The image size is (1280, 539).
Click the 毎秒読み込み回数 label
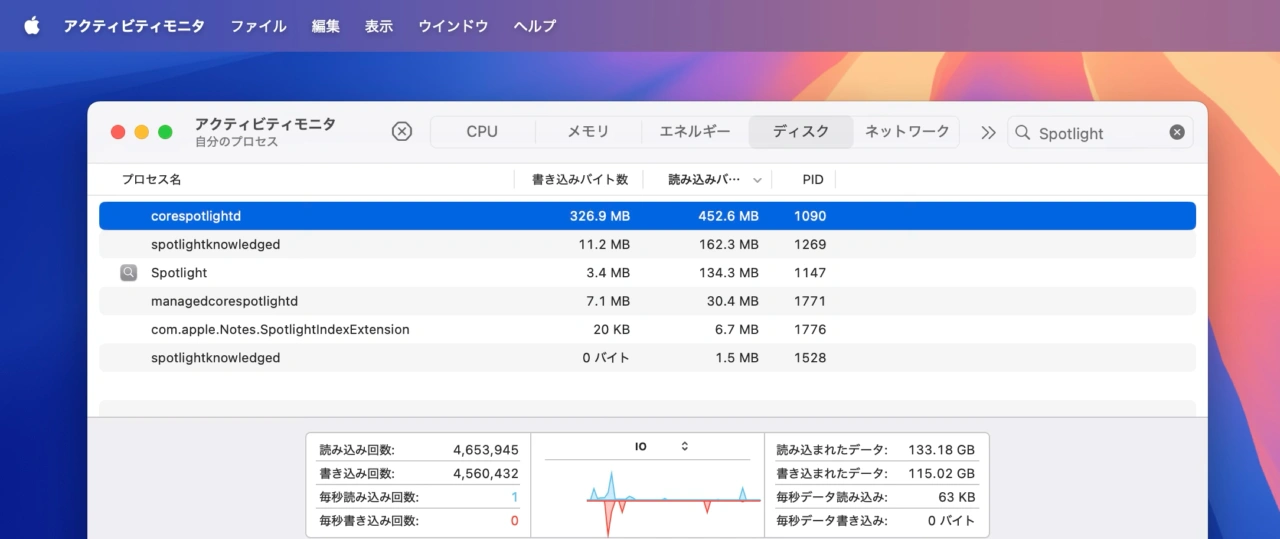tap(369, 497)
